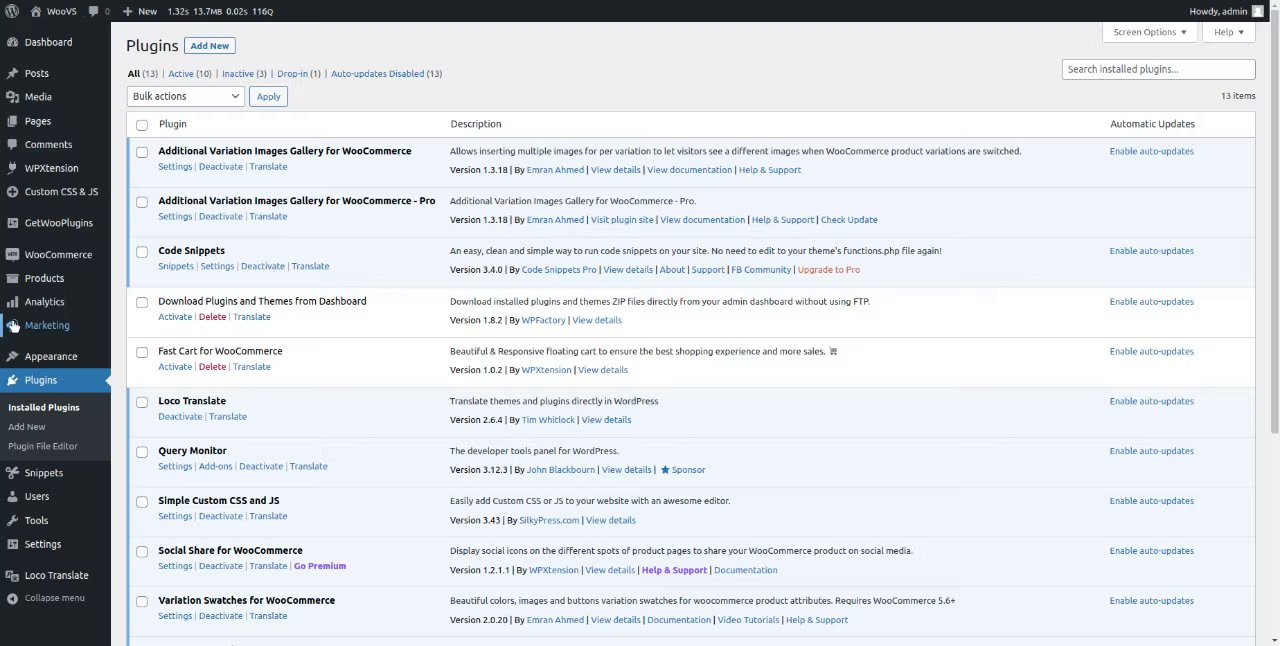Screen dimensions: 1280x646
Task: Click the Collapse menu arrow icon
Action: 12,598
